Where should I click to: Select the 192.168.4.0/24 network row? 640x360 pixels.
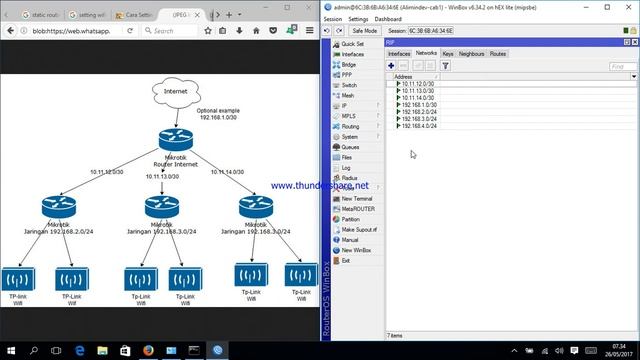click(x=511, y=126)
